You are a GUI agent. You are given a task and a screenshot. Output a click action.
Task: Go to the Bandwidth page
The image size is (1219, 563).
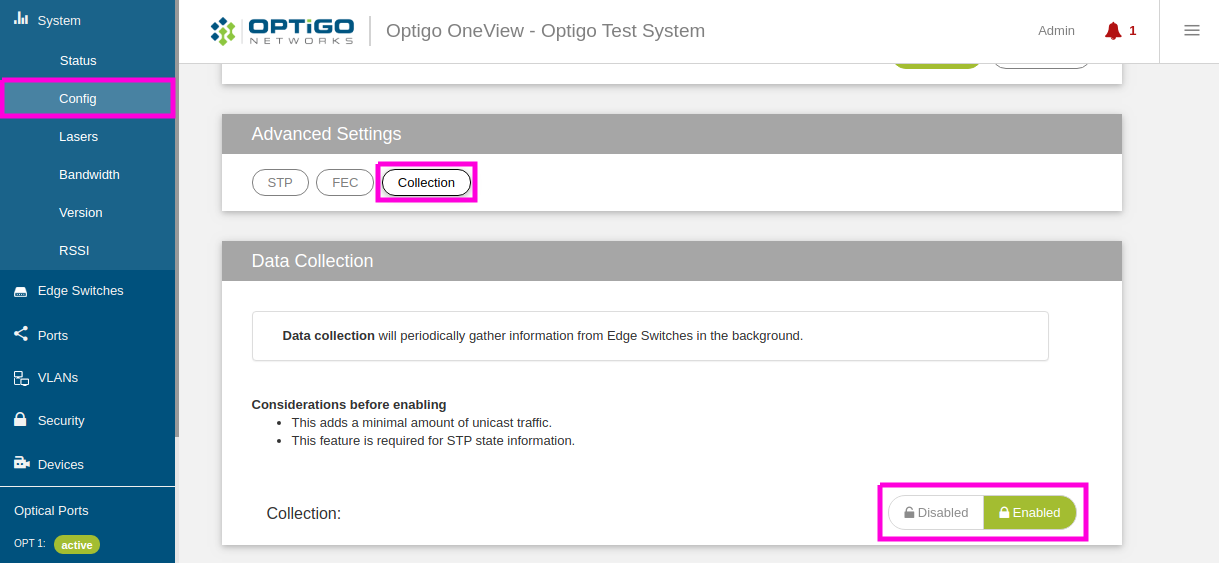89,175
